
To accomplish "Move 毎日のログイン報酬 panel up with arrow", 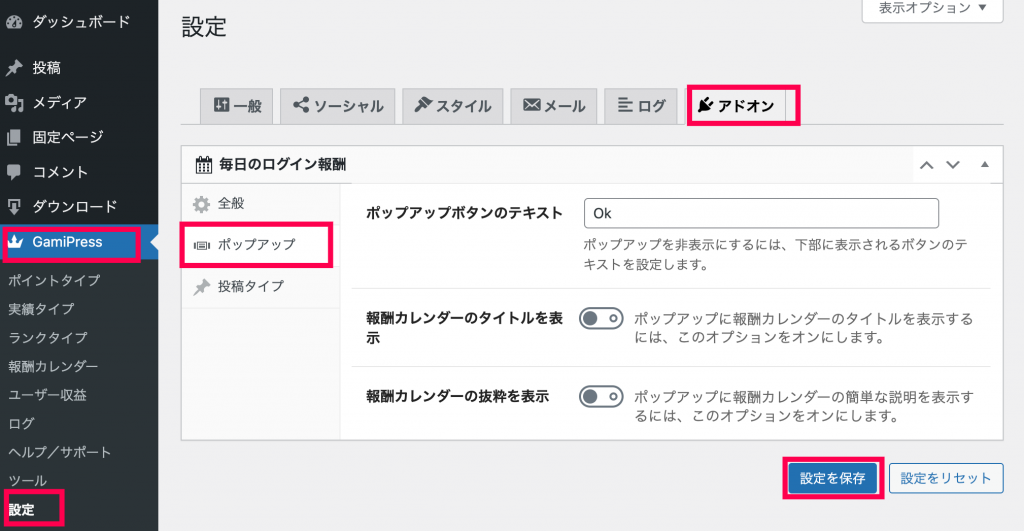I will click(x=926, y=165).
